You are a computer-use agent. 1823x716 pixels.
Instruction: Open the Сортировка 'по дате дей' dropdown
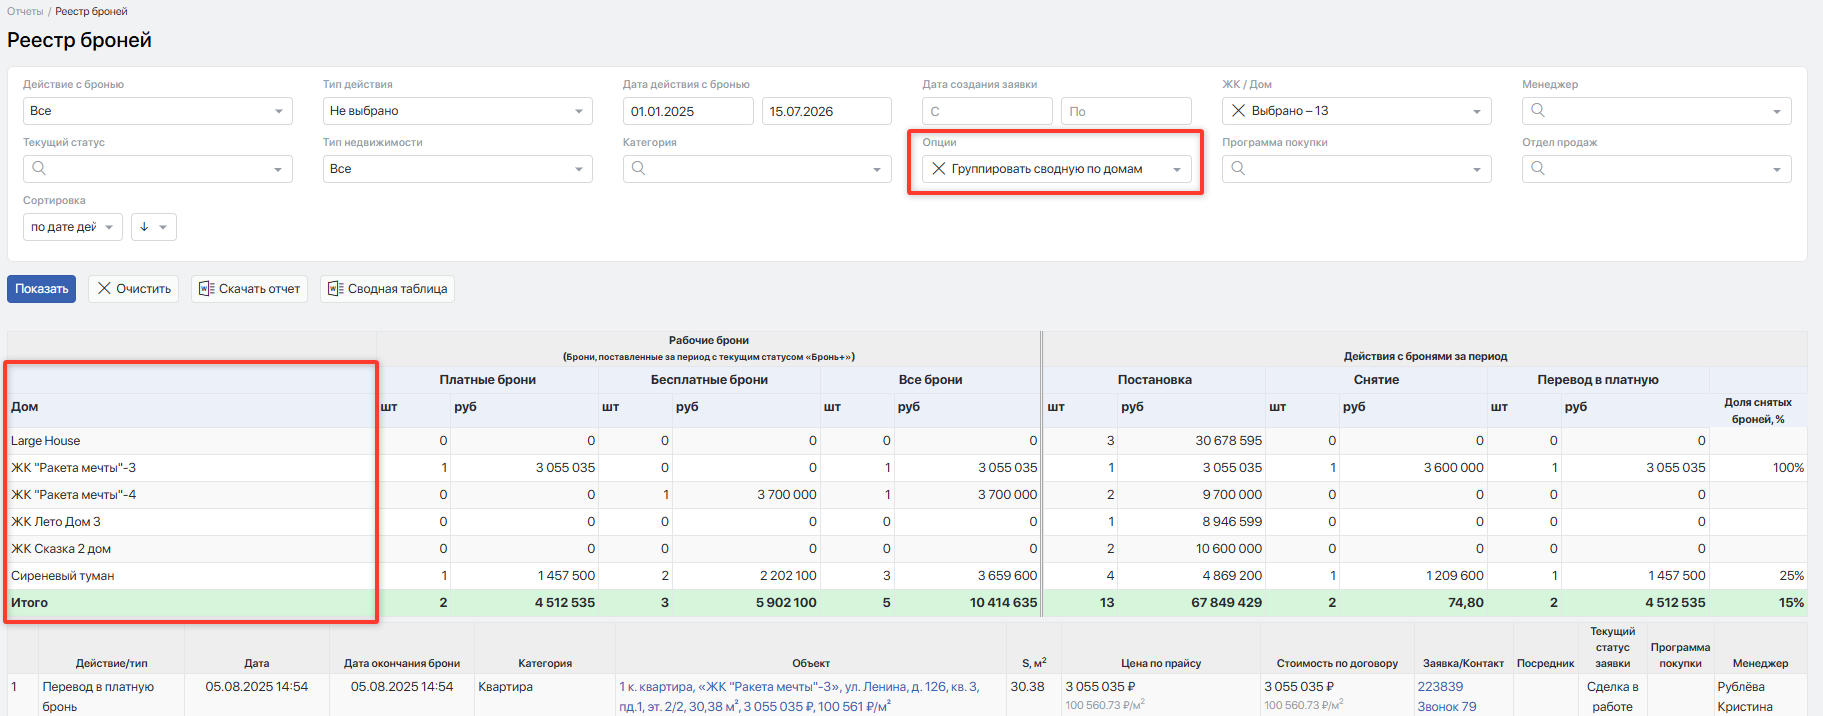point(73,227)
